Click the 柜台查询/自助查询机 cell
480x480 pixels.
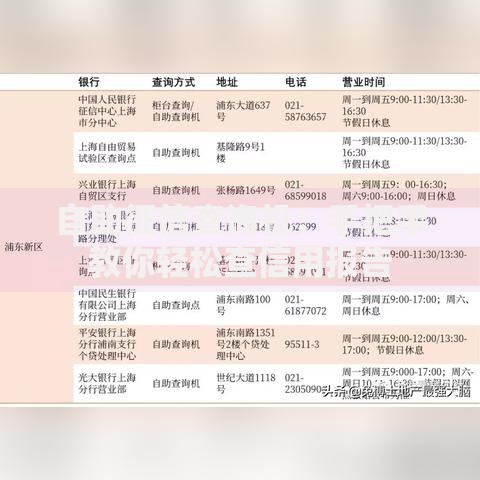pyautogui.click(x=176, y=111)
